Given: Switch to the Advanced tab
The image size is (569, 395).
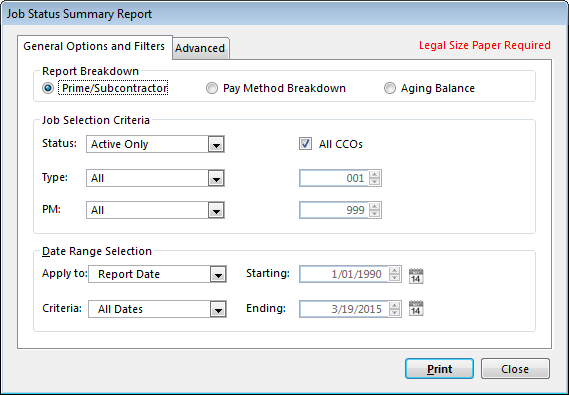Looking at the screenshot, I should click(x=200, y=48).
